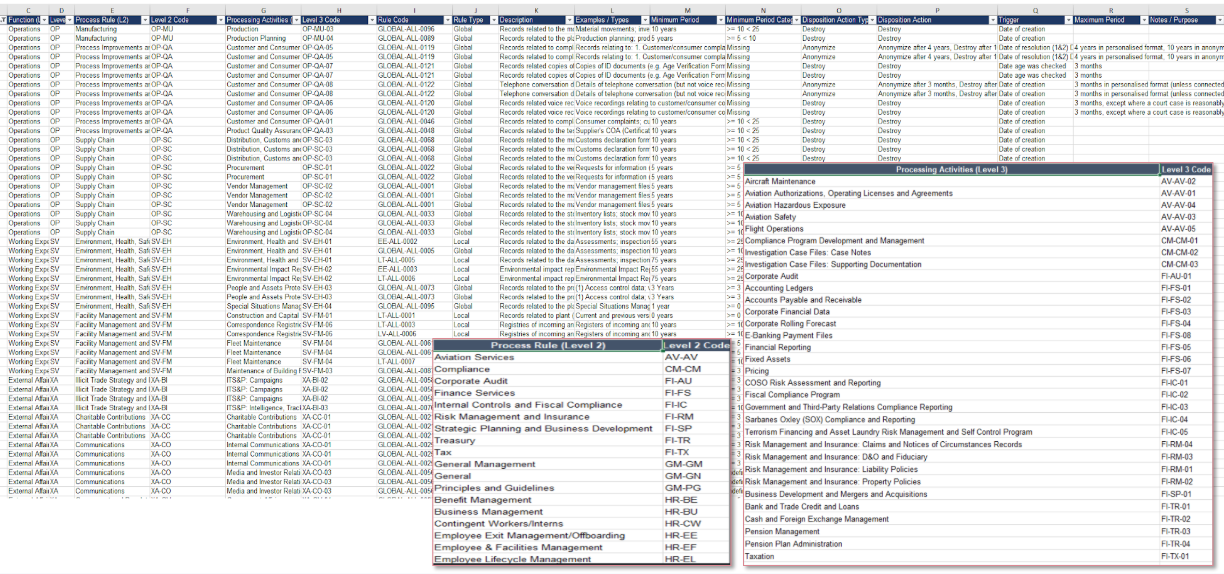Click the Flight Operations row
Image resolution: width=1224 pixels, height=574 pixels.
click(x=951, y=229)
